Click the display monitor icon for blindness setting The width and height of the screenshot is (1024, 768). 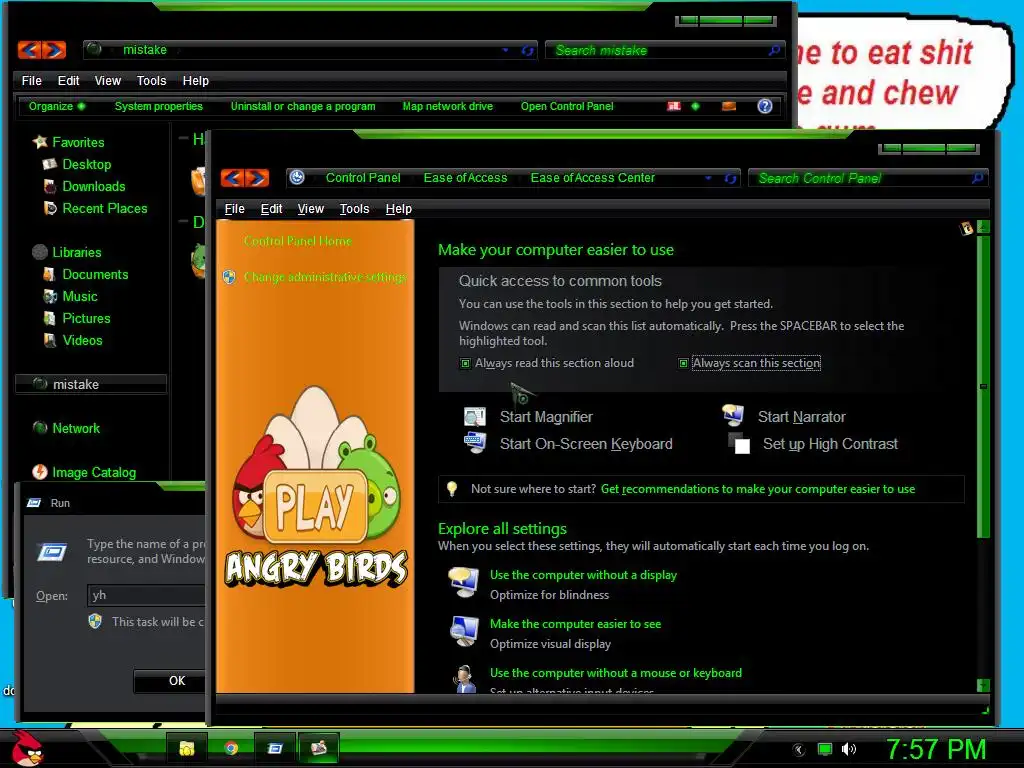(463, 583)
